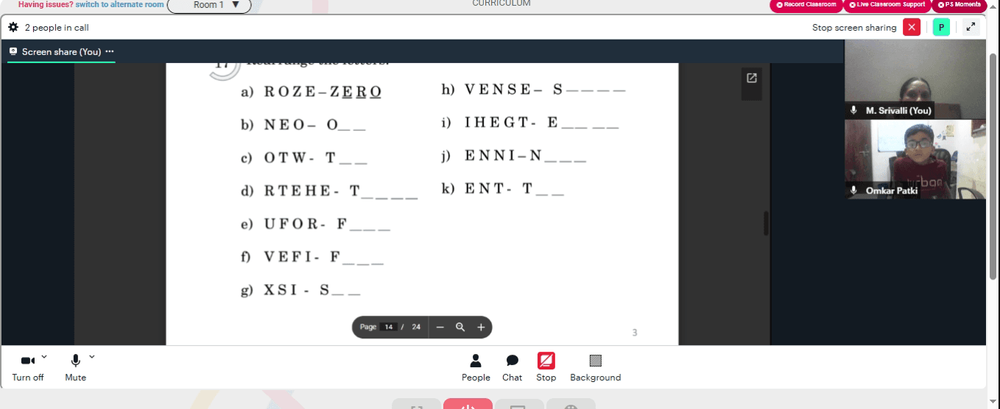This screenshot has width=1000, height=409.
Task: Click item g) XSI - S__
Action: click(300, 290)
